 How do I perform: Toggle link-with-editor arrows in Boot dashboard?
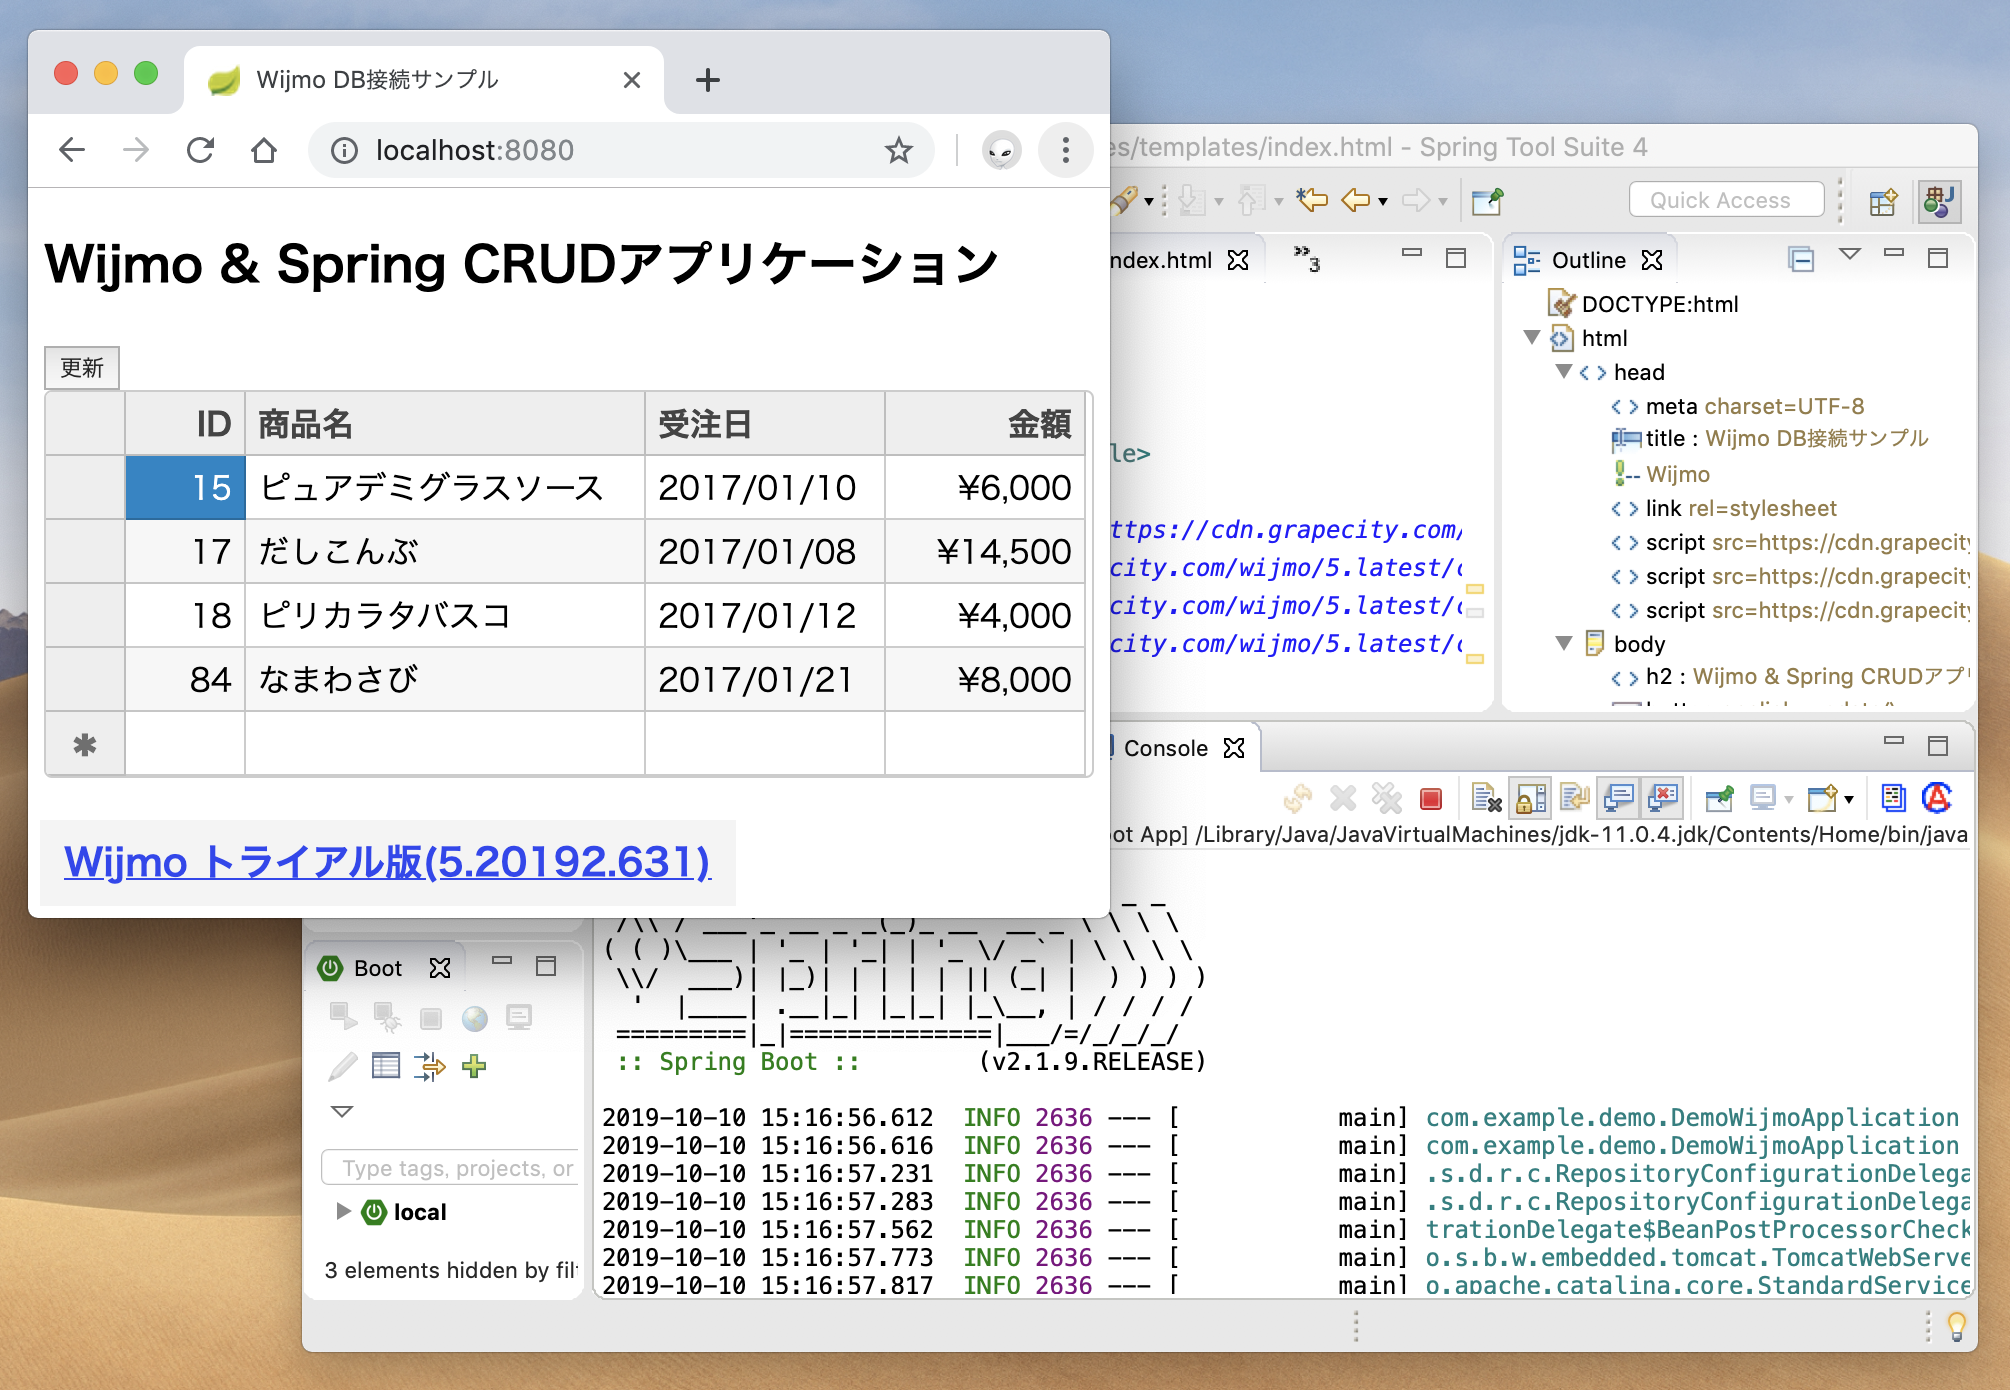pyautogui.click(x=429, y=1066)
